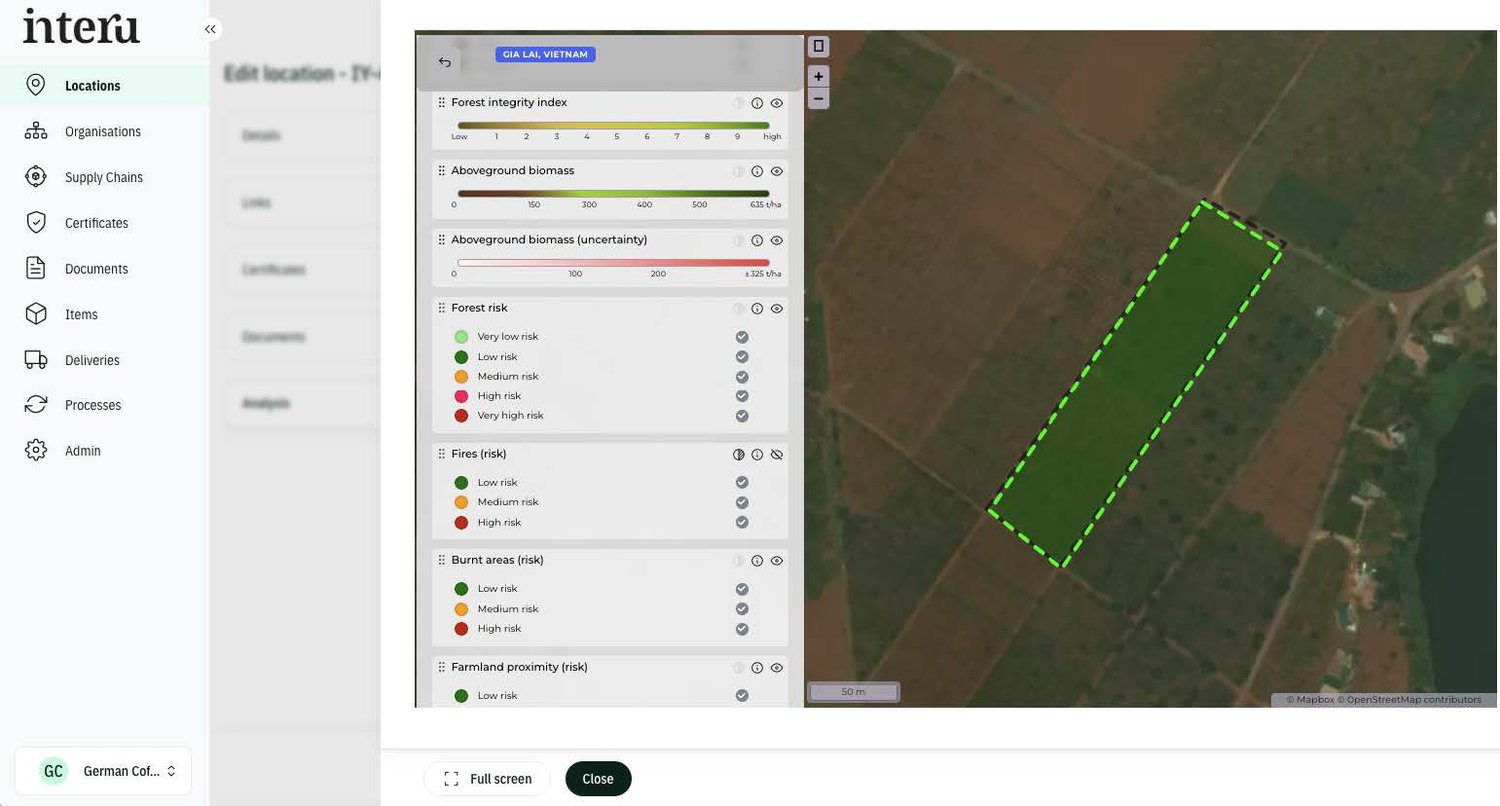Show info for Forest integrity index
The image size is (1500, 806).
(x=757, y=103)
